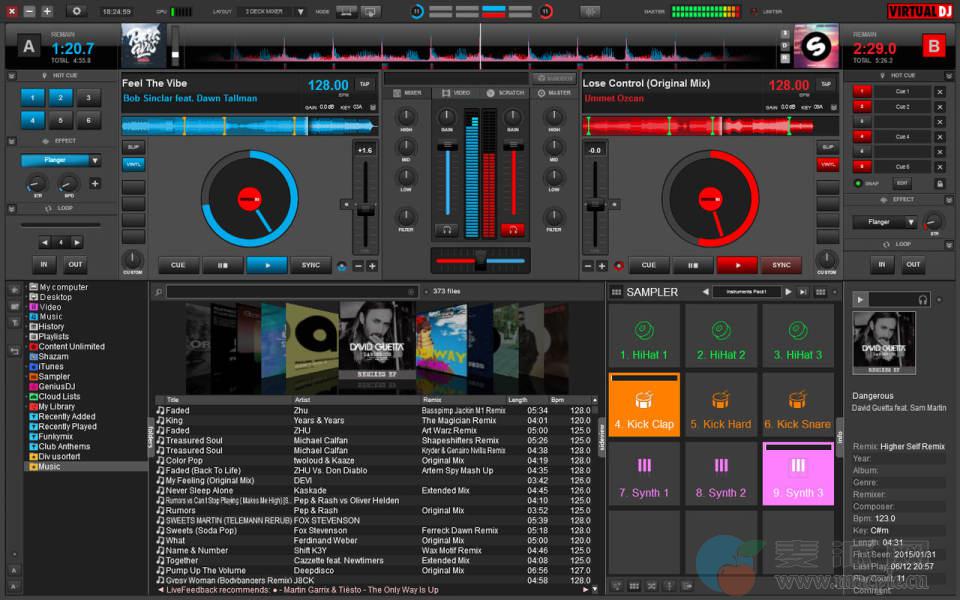Pause the right deck
This screenshot has width=960, height=600.
pos(692,265)
